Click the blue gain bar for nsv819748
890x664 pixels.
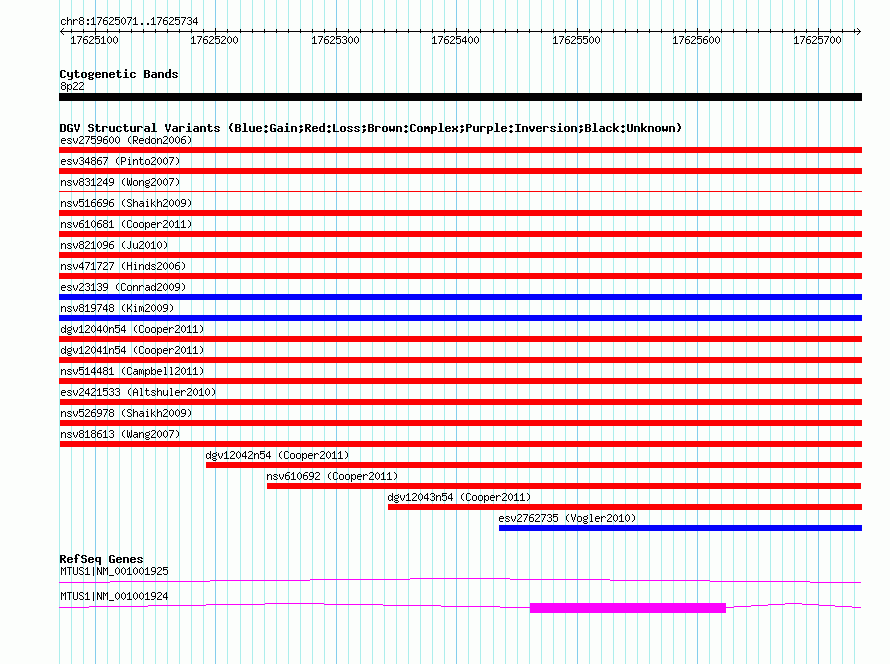pyautogui.click(x=460, y=318)
